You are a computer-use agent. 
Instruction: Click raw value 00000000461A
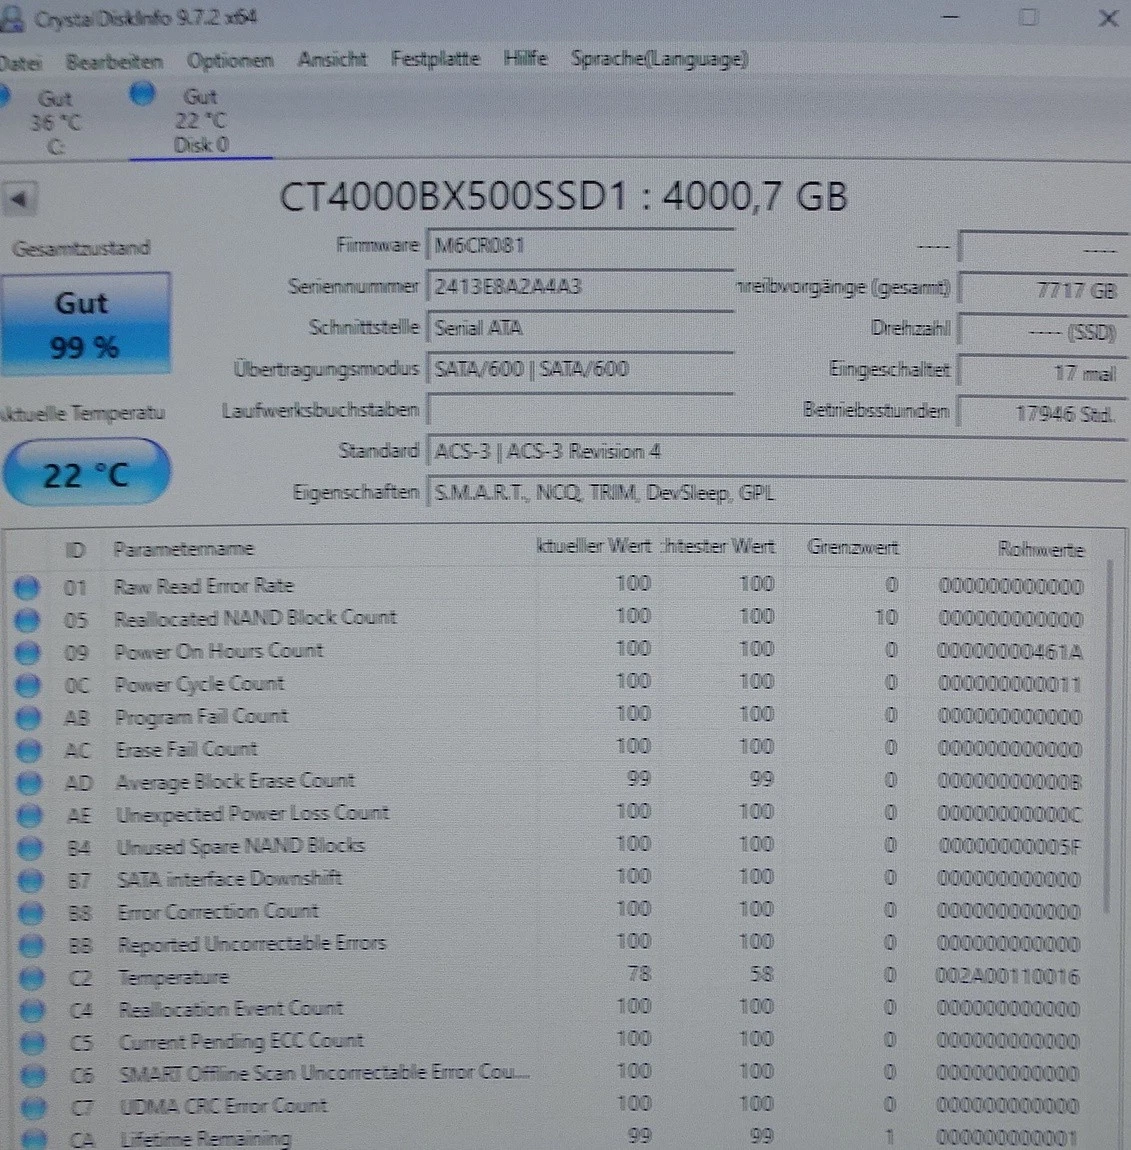click(x=1010, y=652)
